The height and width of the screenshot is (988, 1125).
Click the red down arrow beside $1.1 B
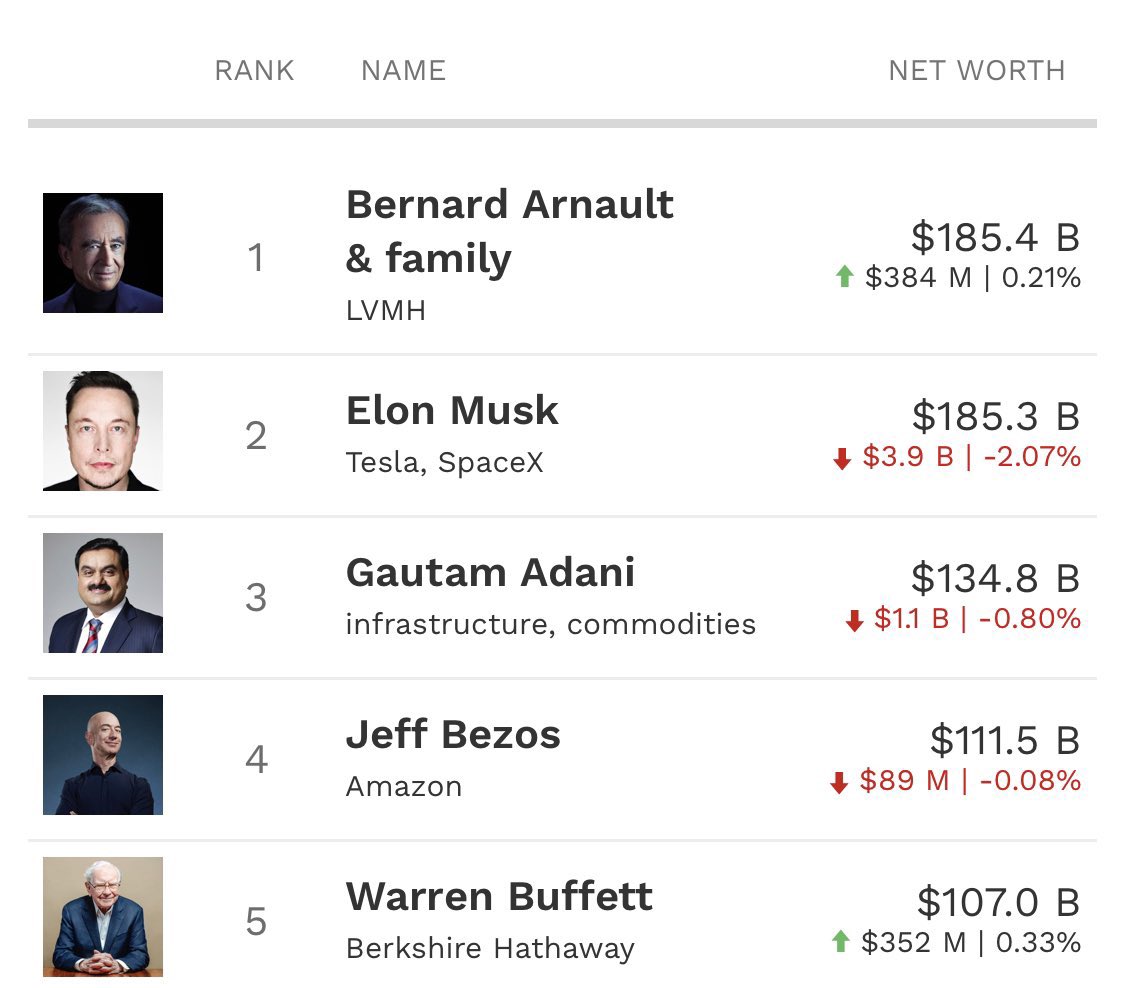click(x=854, y=620)
